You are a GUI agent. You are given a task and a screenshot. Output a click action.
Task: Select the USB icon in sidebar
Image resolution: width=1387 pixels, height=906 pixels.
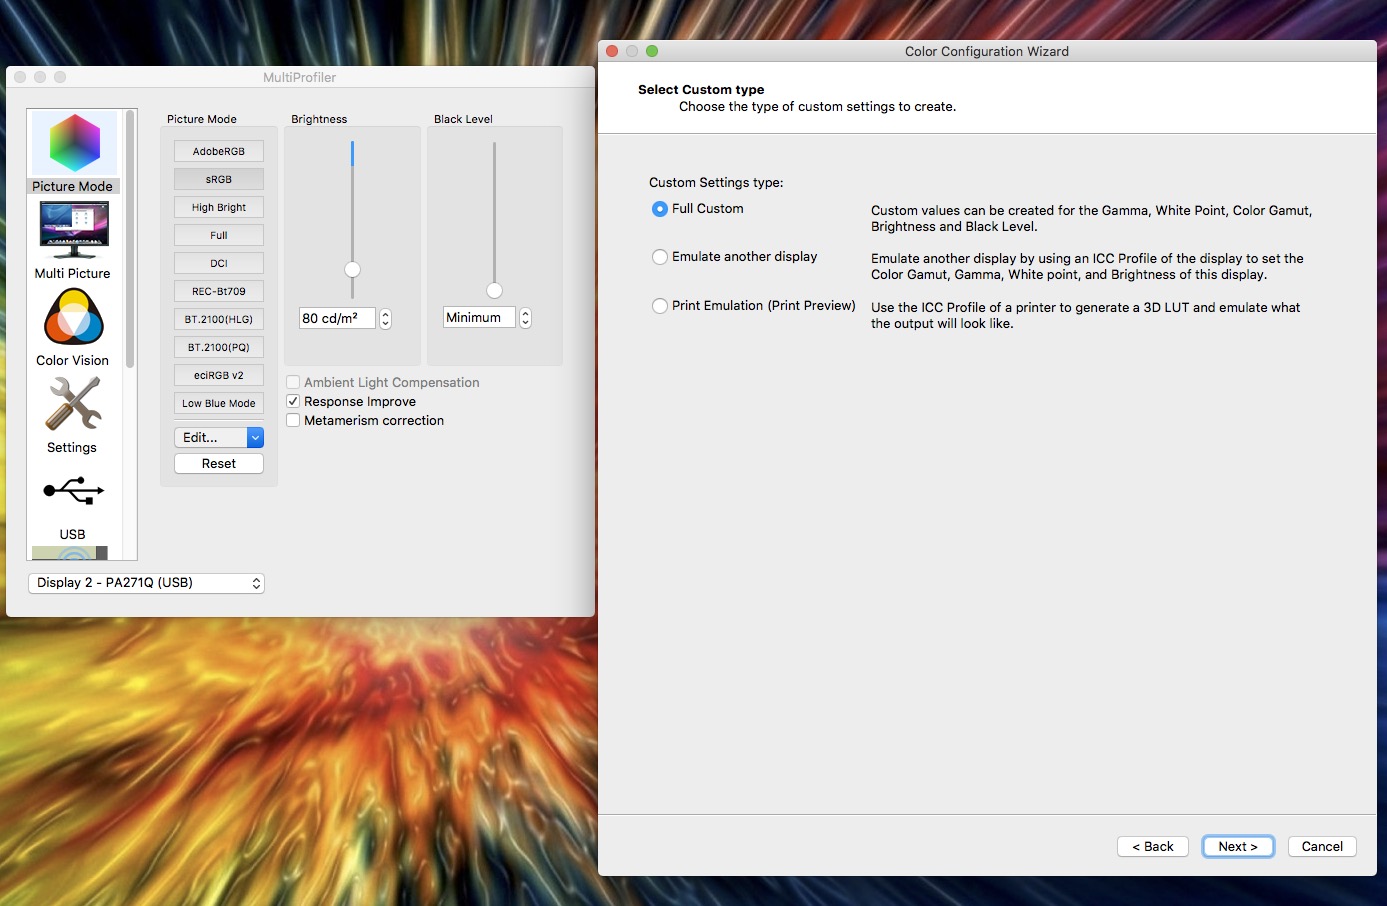click(x=74, y=491)
